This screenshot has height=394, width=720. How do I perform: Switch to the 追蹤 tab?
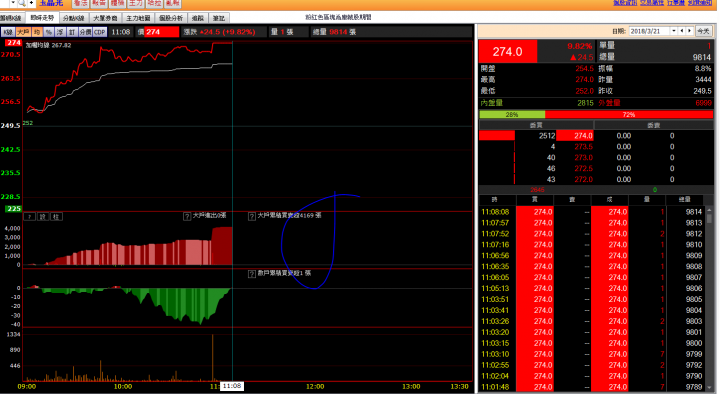[198, 18]
